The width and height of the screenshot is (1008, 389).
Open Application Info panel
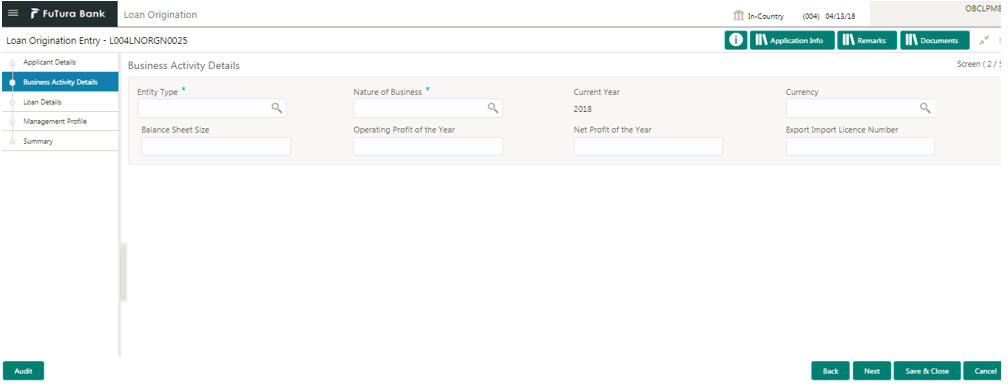click(792, 40)
